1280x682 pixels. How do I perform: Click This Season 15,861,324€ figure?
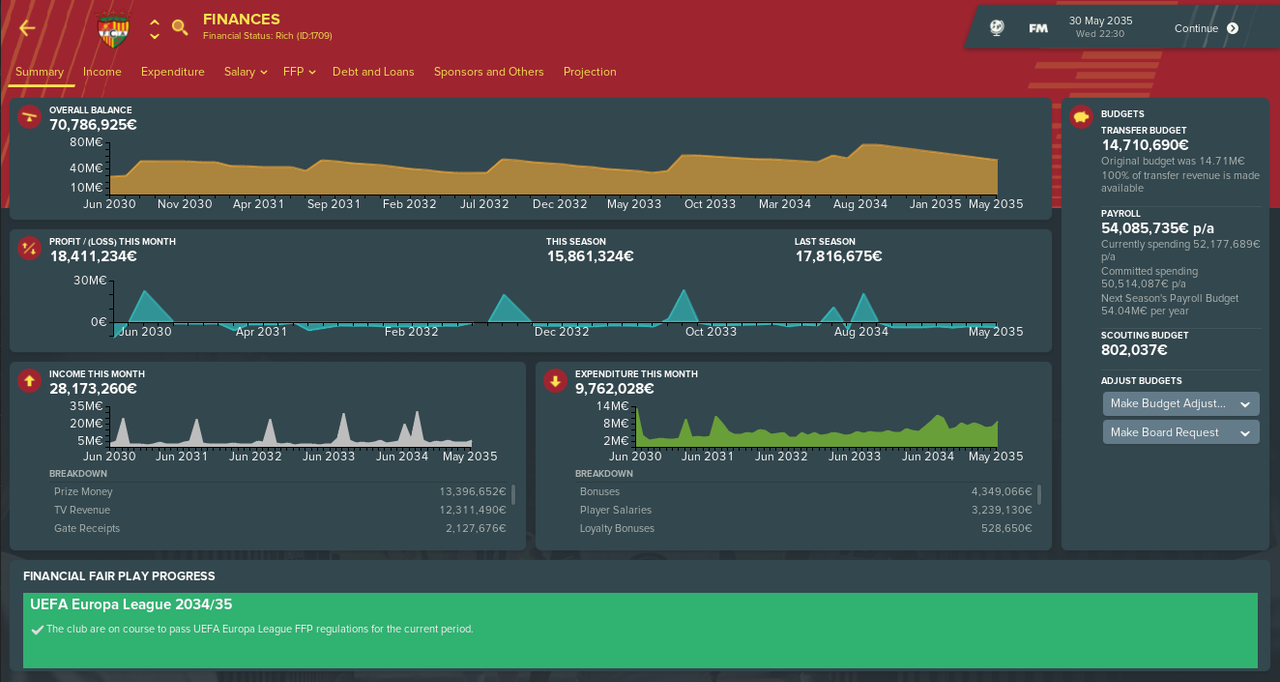[590, 256]
